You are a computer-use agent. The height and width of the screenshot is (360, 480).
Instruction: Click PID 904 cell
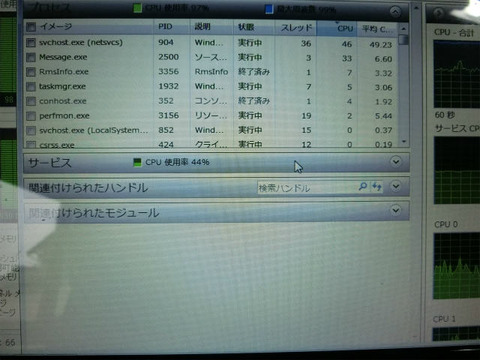[x=166, y=42]
